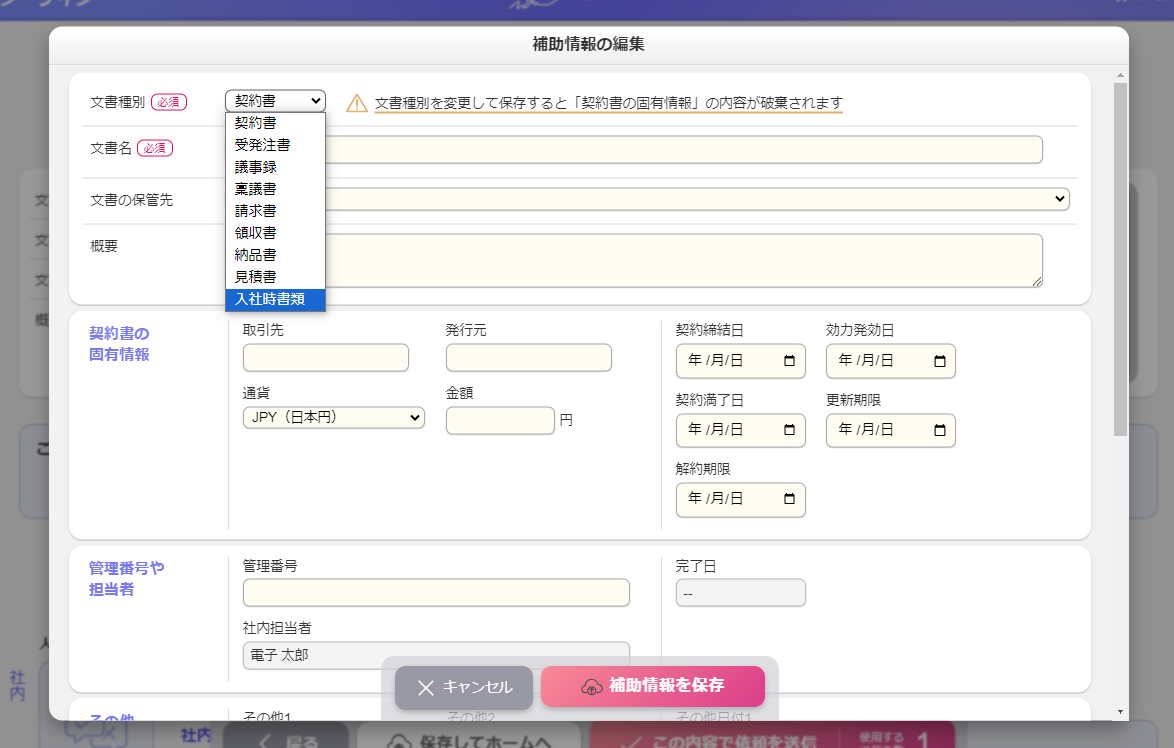Click the dialog scrollbar down arrow
1174x748 pixels.
[1120, 712]
